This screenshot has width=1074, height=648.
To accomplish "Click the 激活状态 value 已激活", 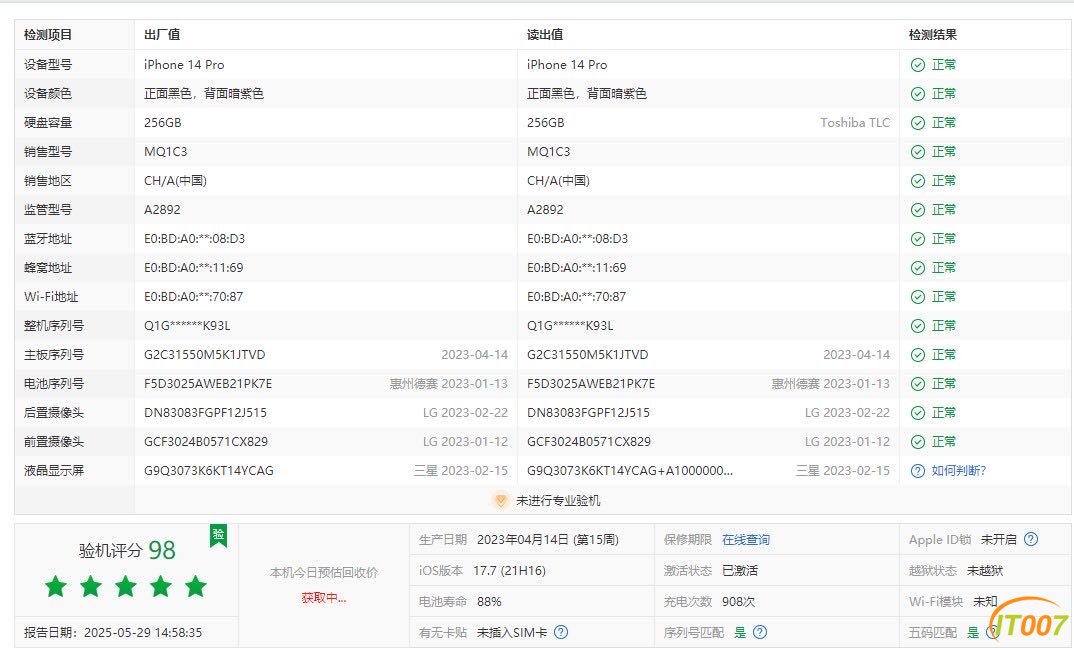I will coord(740,571).
